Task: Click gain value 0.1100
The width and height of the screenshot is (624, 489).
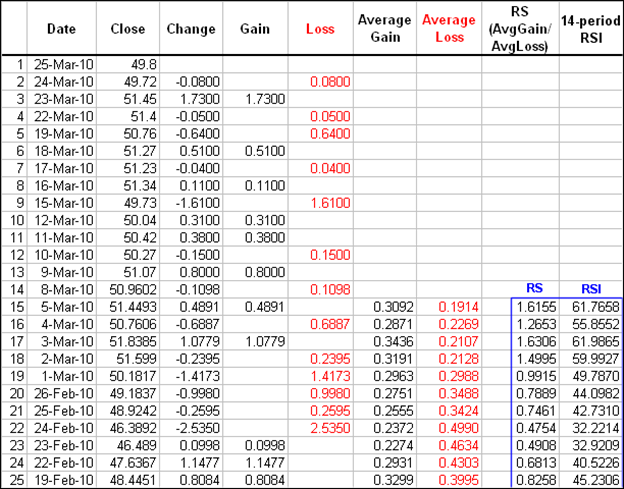Action: click(265, 185)
